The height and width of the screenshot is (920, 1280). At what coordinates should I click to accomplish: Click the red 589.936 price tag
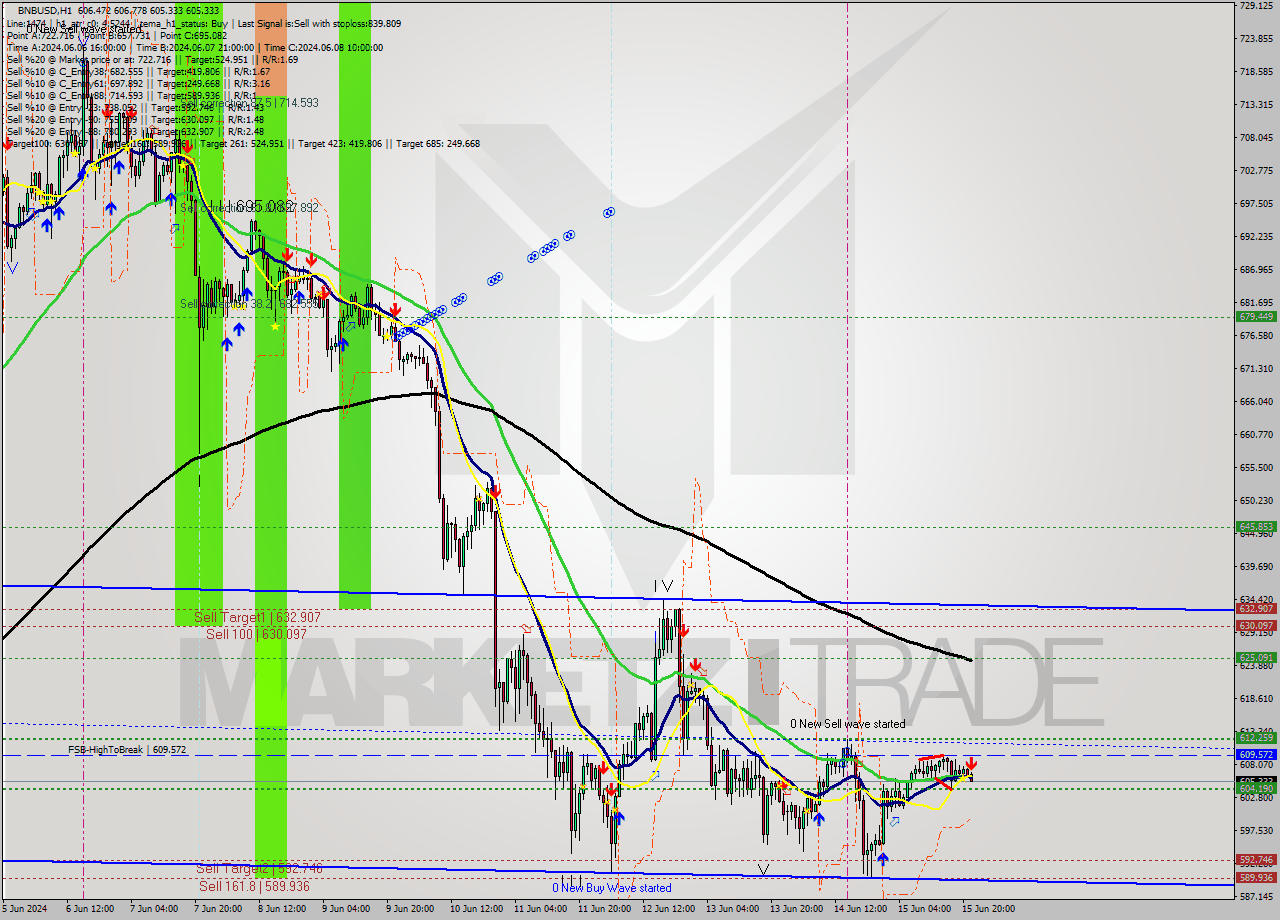pyautogui.click(x=1256, y=877)
